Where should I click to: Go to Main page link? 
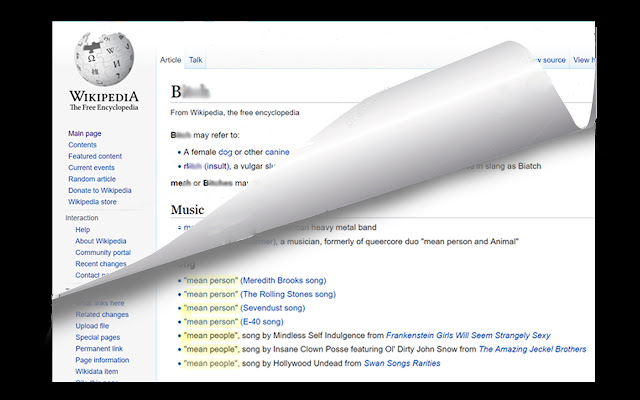coord(84,133)
